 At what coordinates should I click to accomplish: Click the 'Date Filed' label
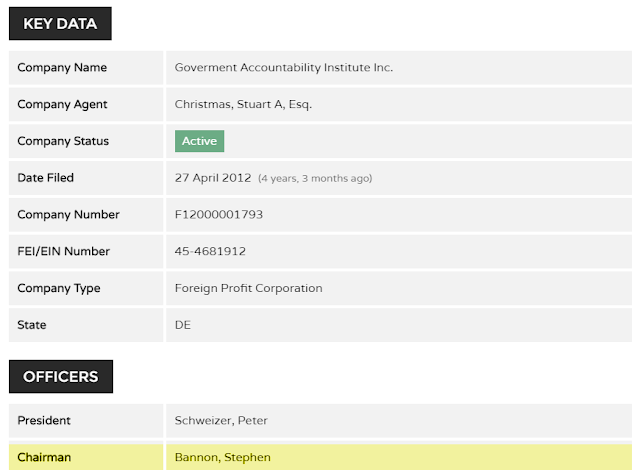point(45,178)
